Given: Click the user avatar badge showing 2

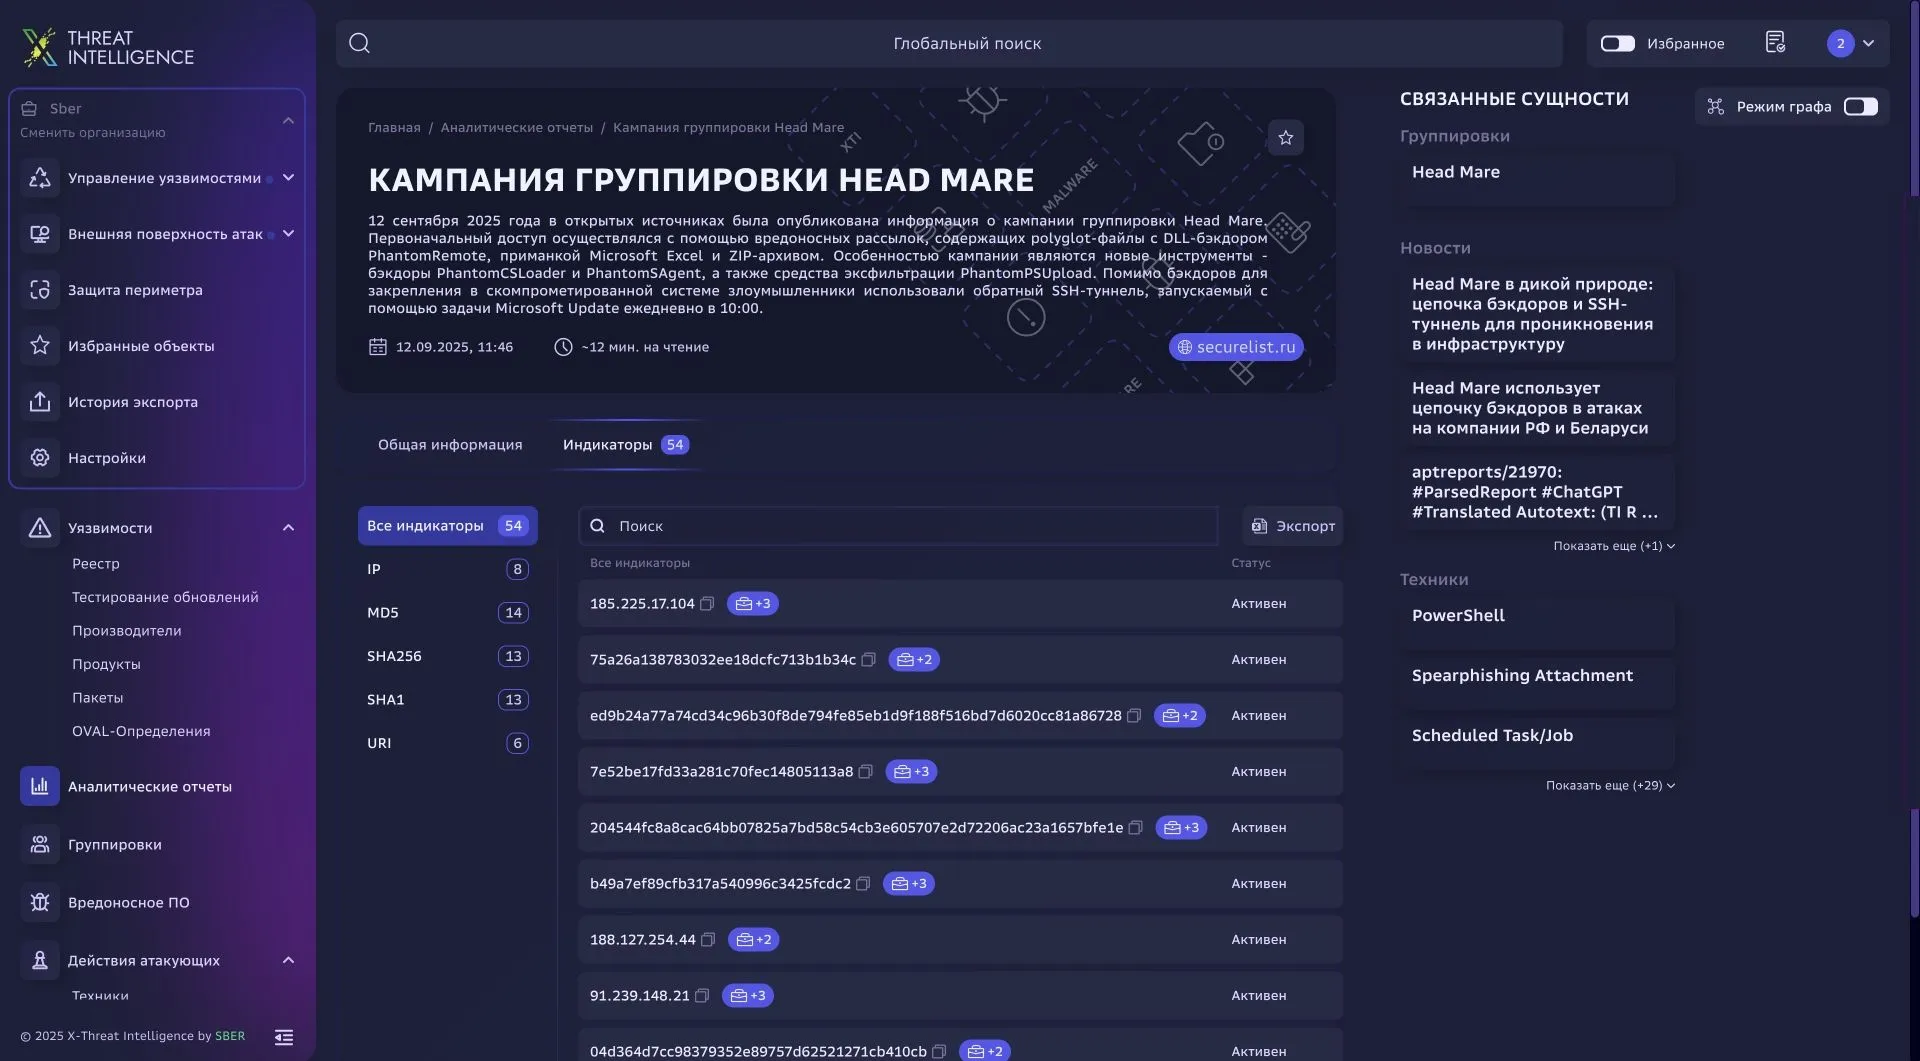Looking at the screenshot, I should (x=1840, y=43).
